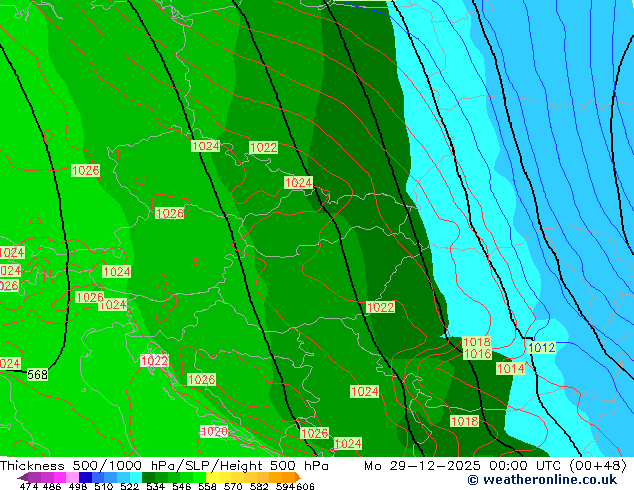Click the 498 legend value
Image resolution: width=634 pixels, height=490 pixels.
click(x=78, y=486)
